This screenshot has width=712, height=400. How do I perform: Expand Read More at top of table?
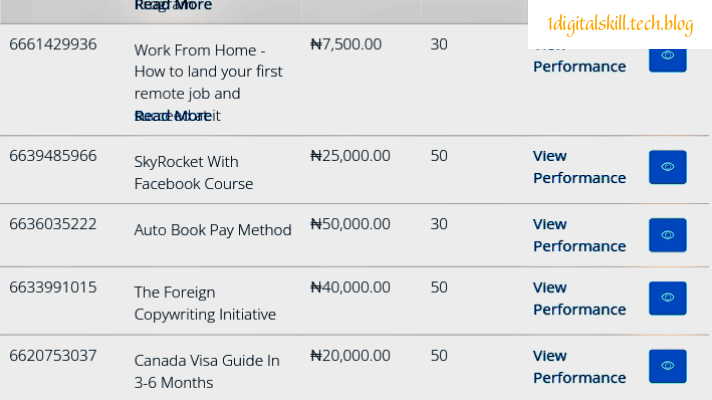click(x=172, y=5)
